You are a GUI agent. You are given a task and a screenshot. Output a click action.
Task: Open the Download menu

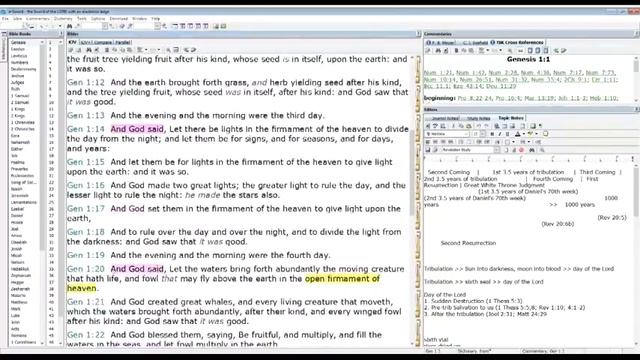[119, 19]
